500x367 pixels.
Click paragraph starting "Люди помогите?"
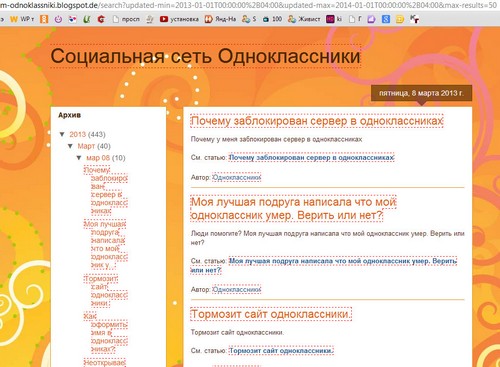[327, 238]
